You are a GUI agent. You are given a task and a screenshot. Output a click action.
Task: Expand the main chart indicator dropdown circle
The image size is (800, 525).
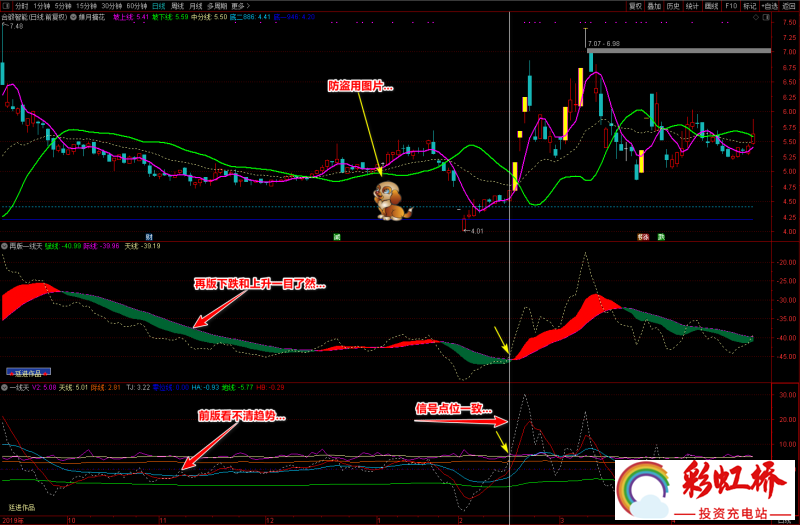pos(74,17)
